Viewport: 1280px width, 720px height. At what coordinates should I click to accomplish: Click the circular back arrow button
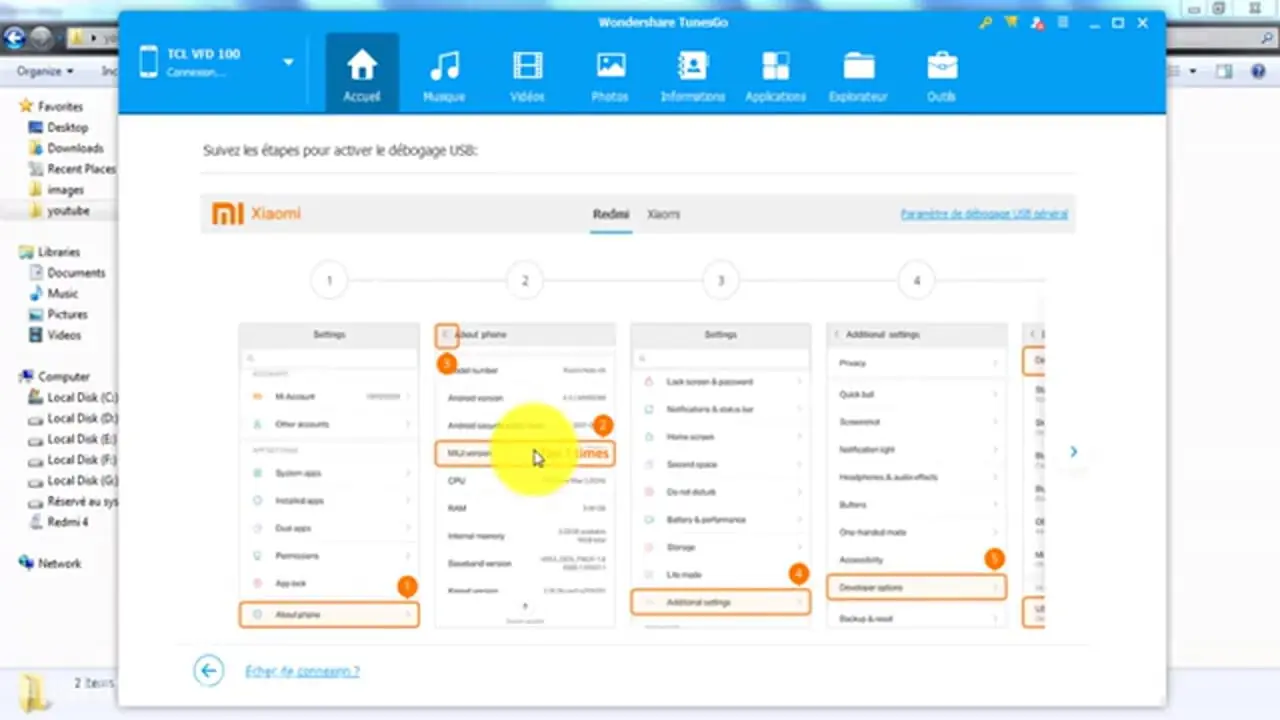tap(209, 670)
